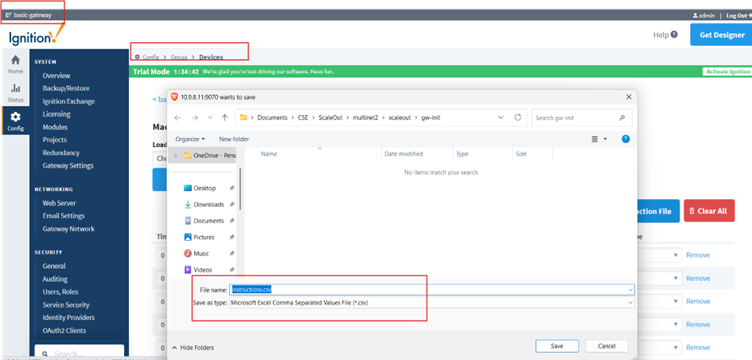
Task: Click the red Clear All button
Action: (x=709, y=211)
